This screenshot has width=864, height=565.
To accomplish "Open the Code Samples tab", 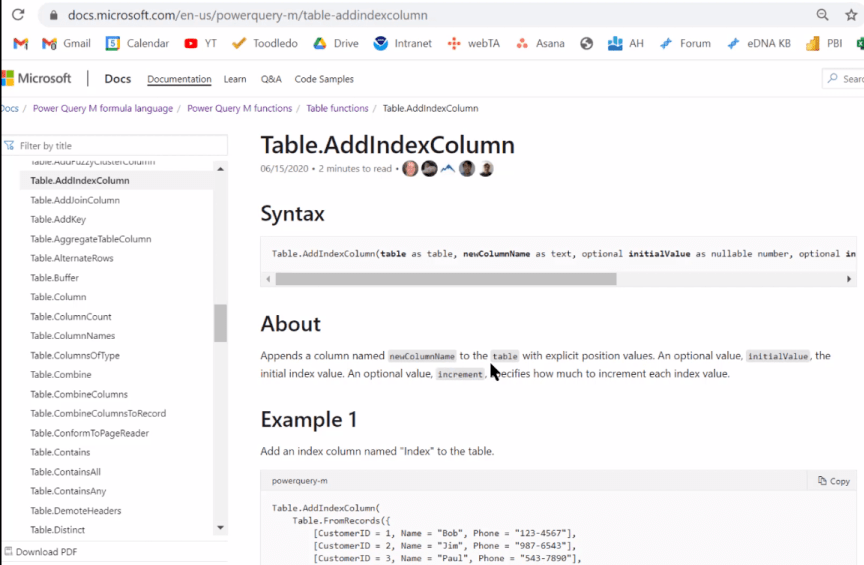I will (x=324, y=79).
